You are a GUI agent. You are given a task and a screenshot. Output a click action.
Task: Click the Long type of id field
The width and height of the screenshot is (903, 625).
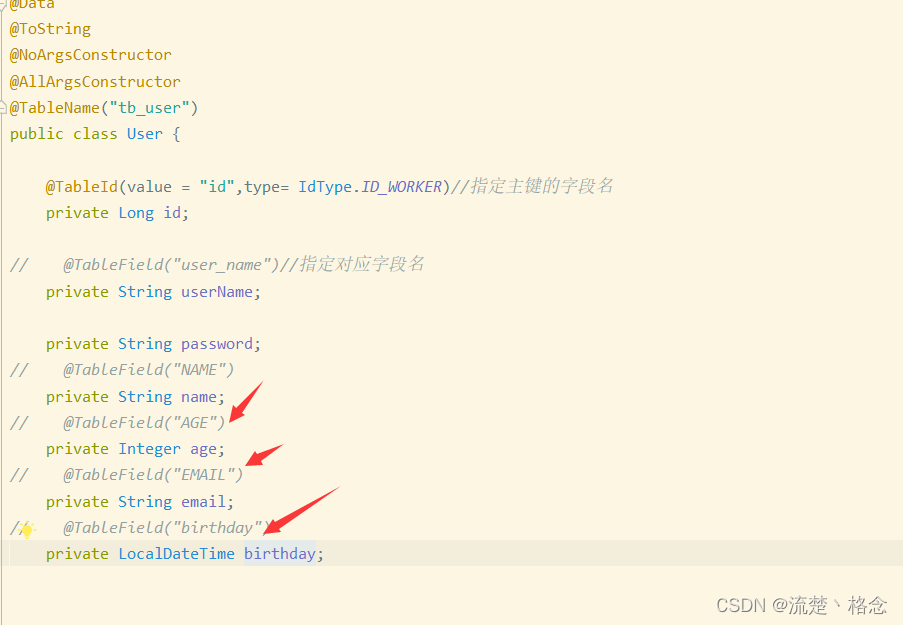(x=136, y=213)
